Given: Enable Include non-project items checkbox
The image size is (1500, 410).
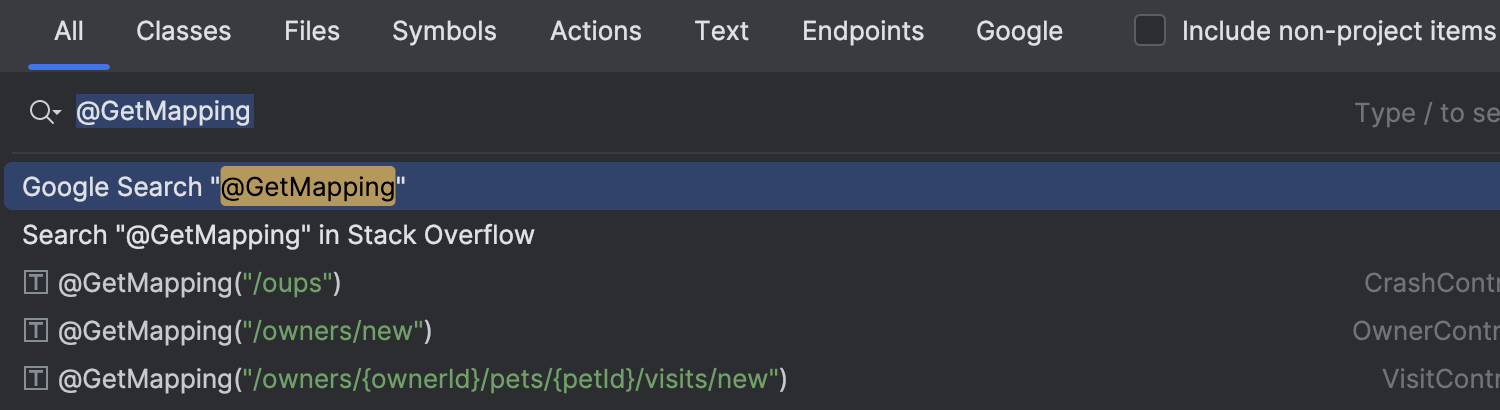Looking at the screenshot, I should [1150, 31].
